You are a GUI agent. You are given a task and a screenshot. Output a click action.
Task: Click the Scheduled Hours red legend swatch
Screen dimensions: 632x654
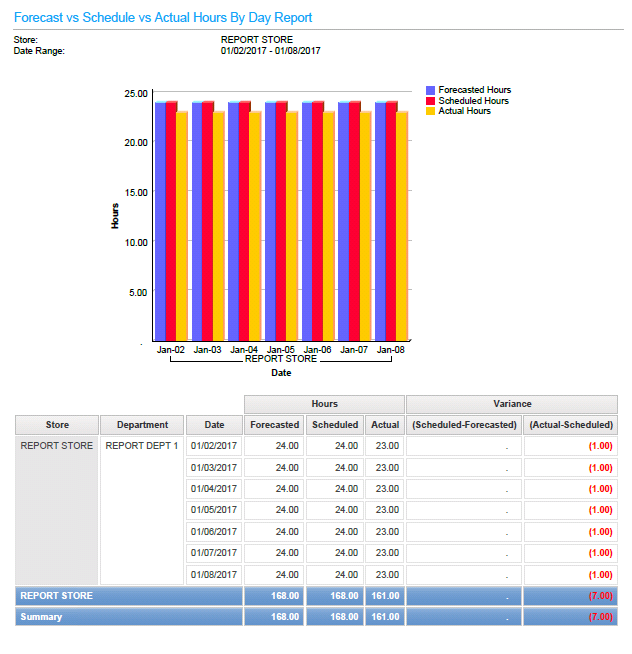coord(431,101)
